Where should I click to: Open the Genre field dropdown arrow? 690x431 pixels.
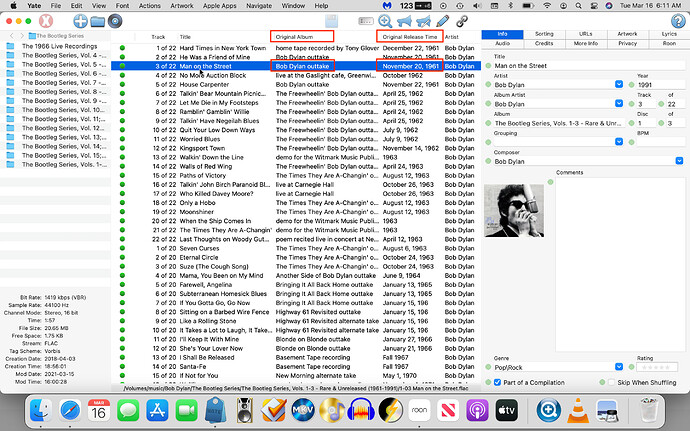[619, 366]
